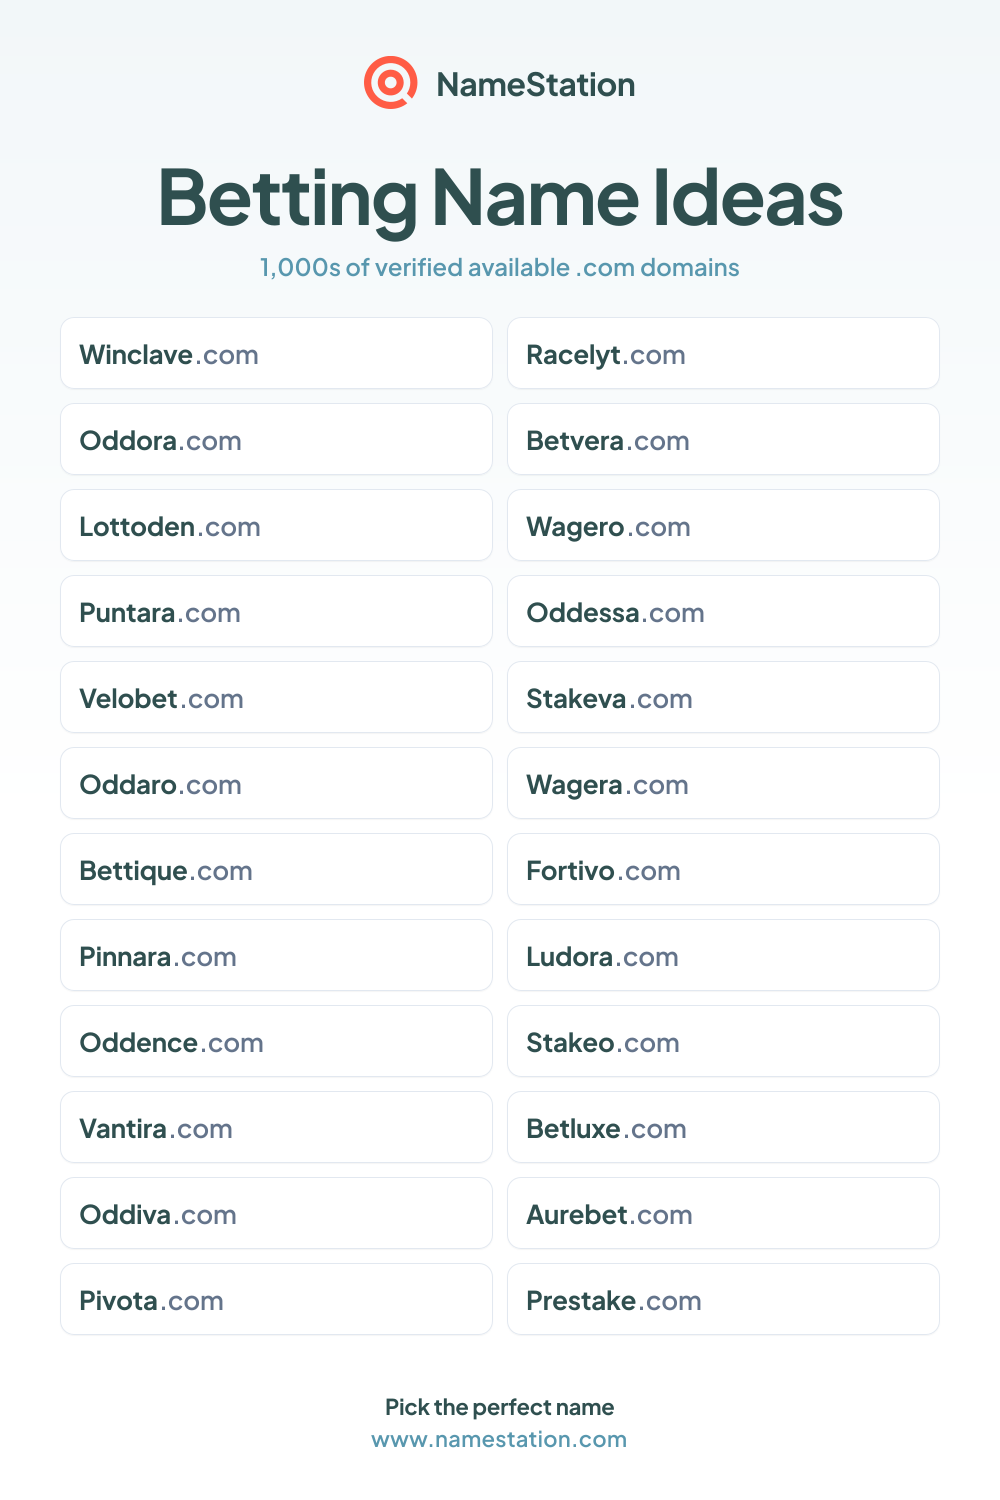
Task: Choose the Ludora.com name
Action: [723, 955]
